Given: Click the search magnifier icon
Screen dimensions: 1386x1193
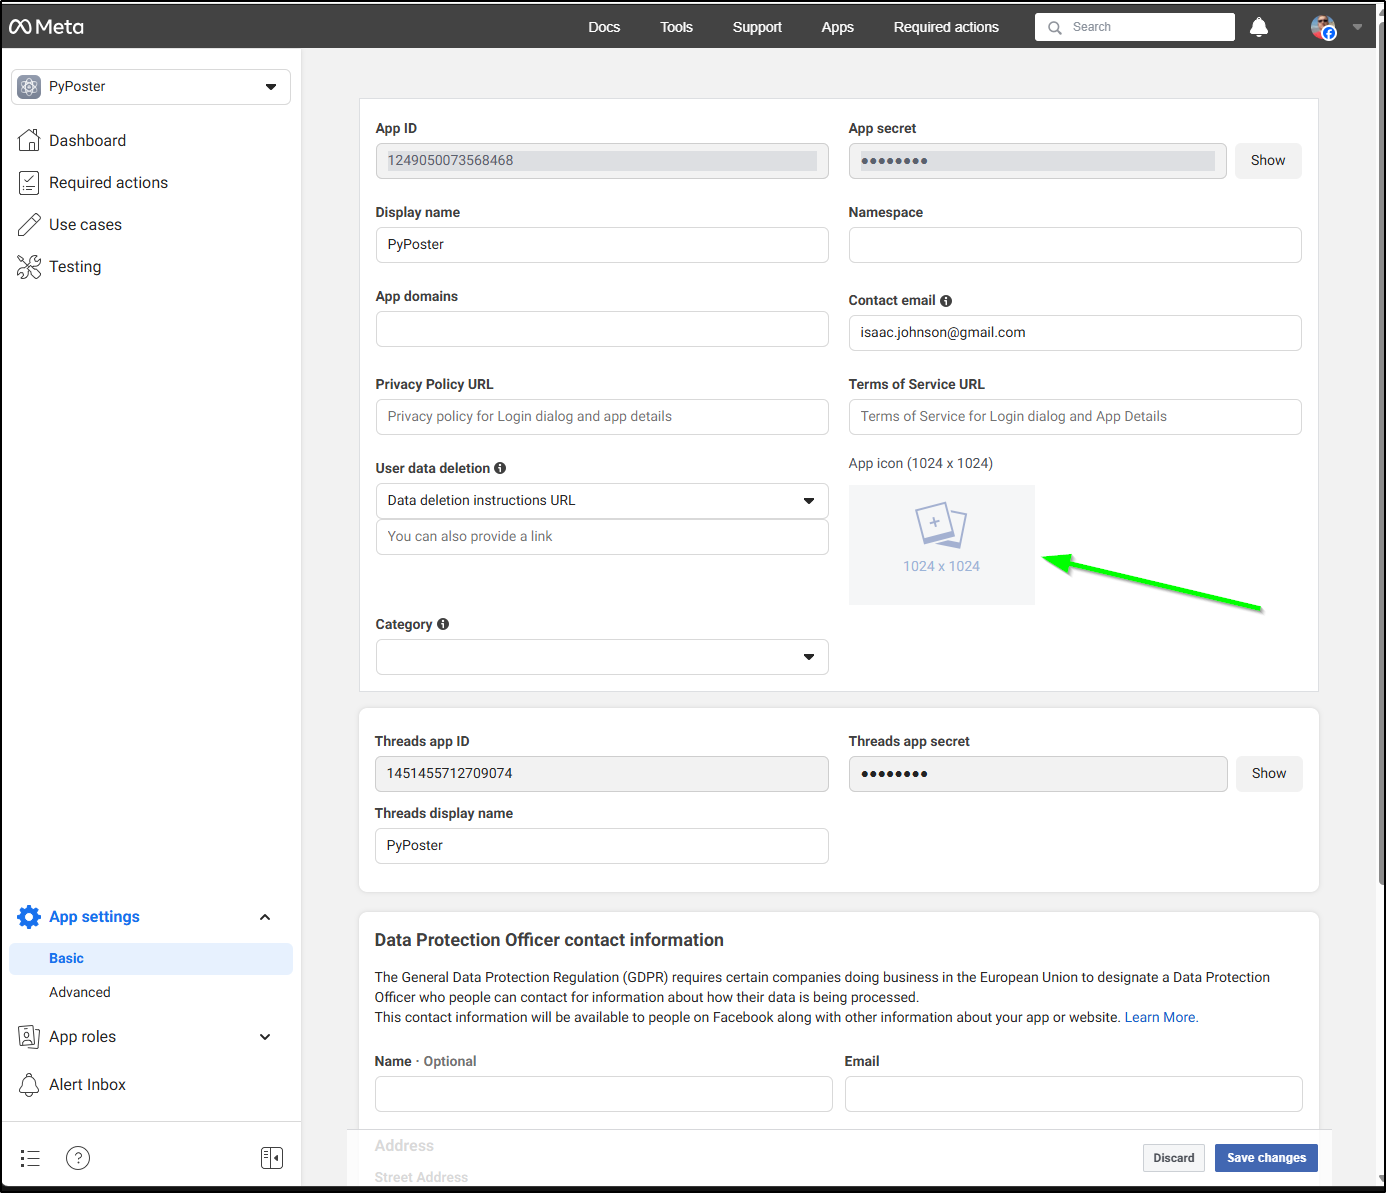Looking at the screenshot, I should [x=1054, y=28].
